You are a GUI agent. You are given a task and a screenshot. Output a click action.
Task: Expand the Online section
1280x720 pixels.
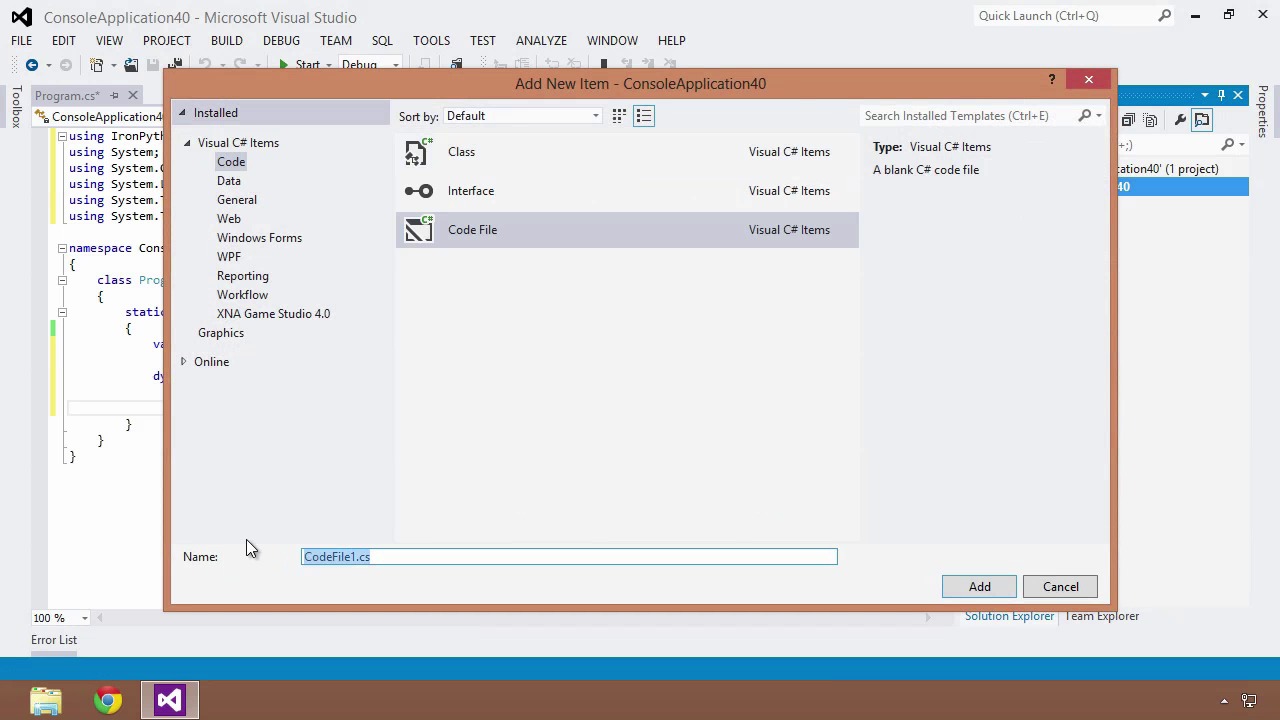point(183,362)
